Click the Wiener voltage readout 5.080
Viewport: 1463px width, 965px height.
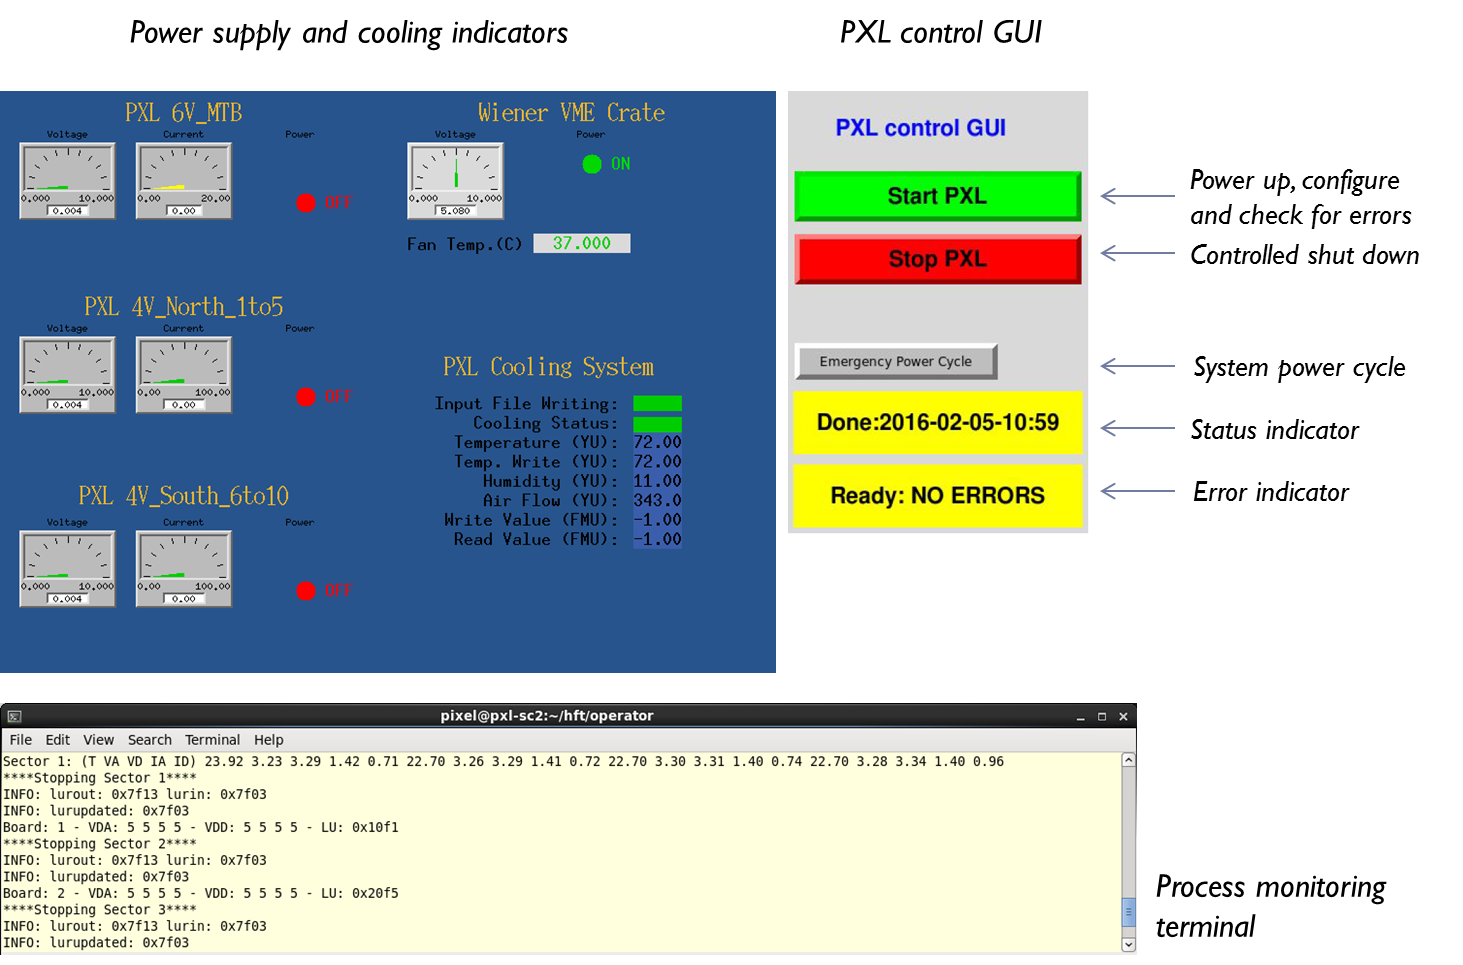[x=455, y=211]
